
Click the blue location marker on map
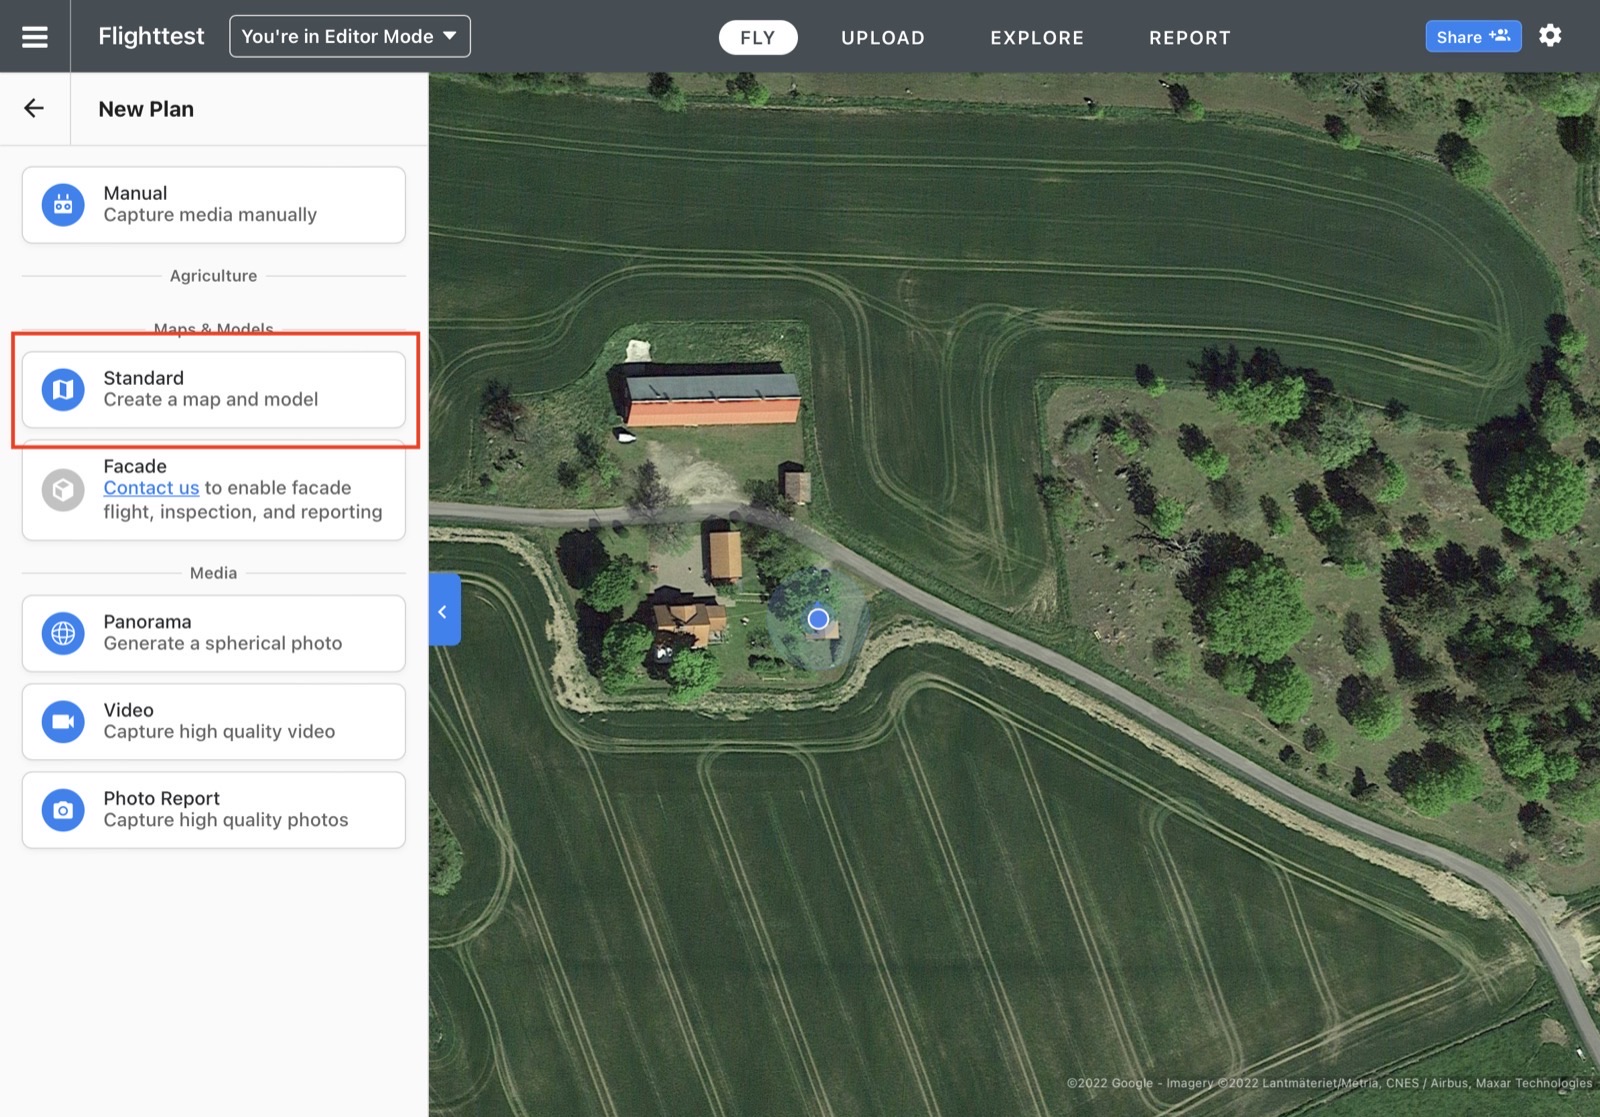point(818,619)
